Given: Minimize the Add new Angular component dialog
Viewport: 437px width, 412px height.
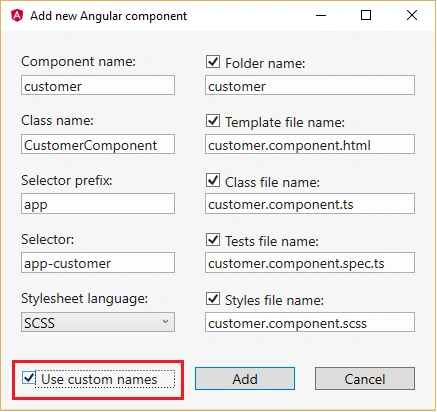Looking at the screenshot, I should click(321, 15).
